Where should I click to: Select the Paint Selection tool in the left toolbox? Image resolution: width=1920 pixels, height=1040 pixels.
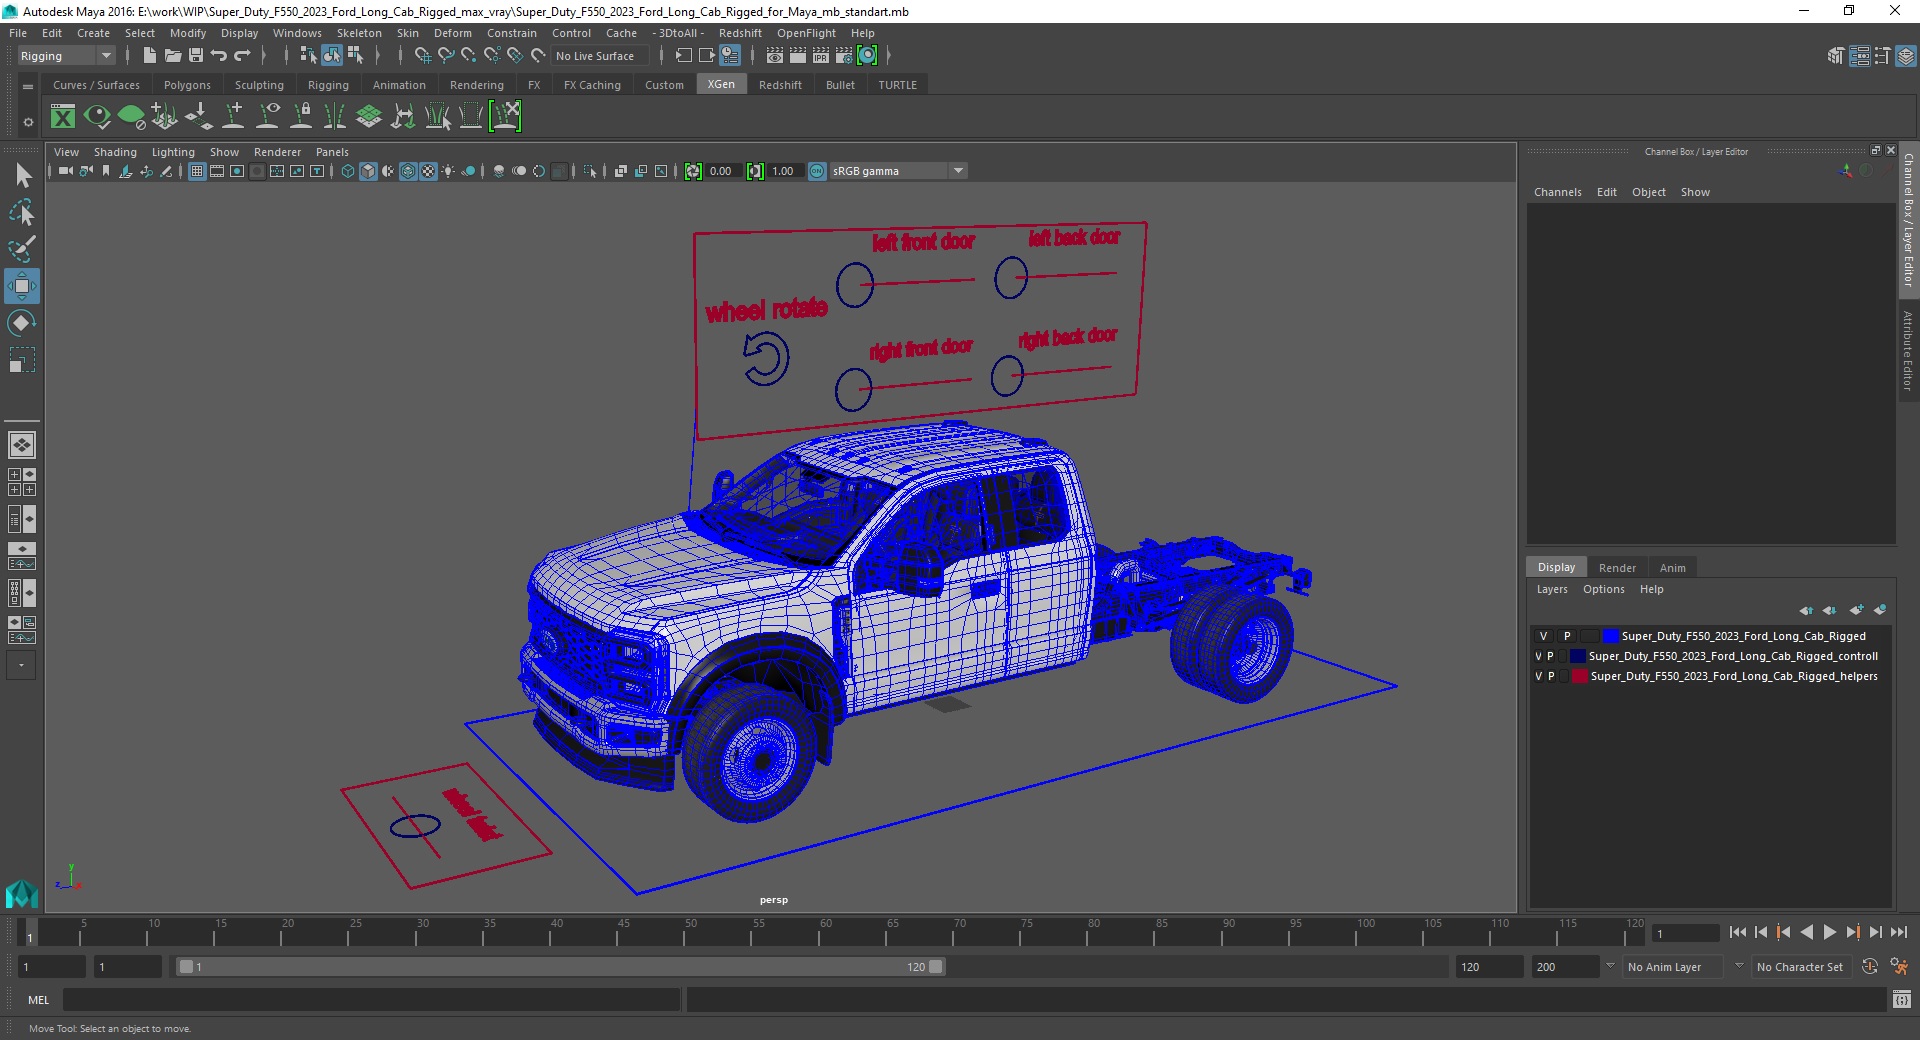pyautogui.click(x=22, y=249)
